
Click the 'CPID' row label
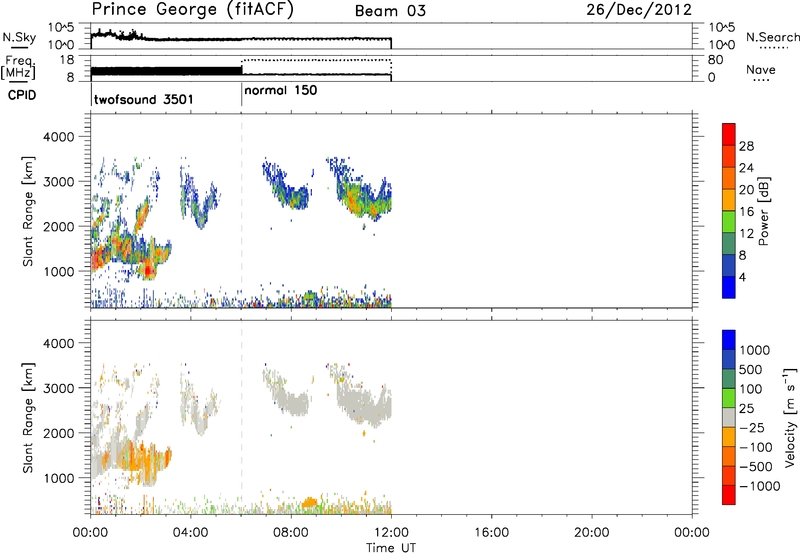point(22,95)
